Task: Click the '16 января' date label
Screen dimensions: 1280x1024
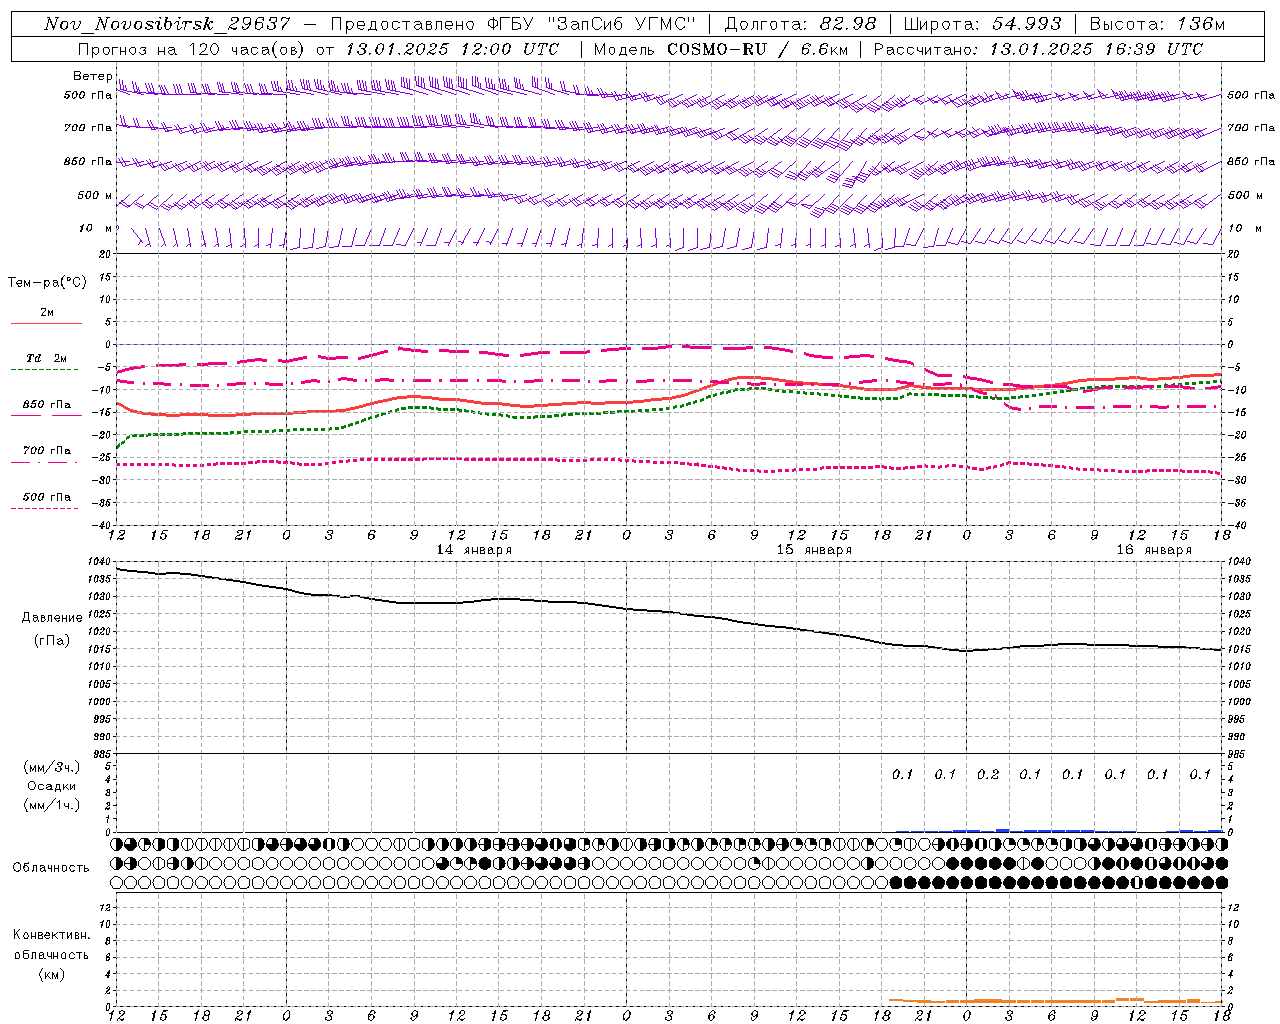Action: (1154, 550)
